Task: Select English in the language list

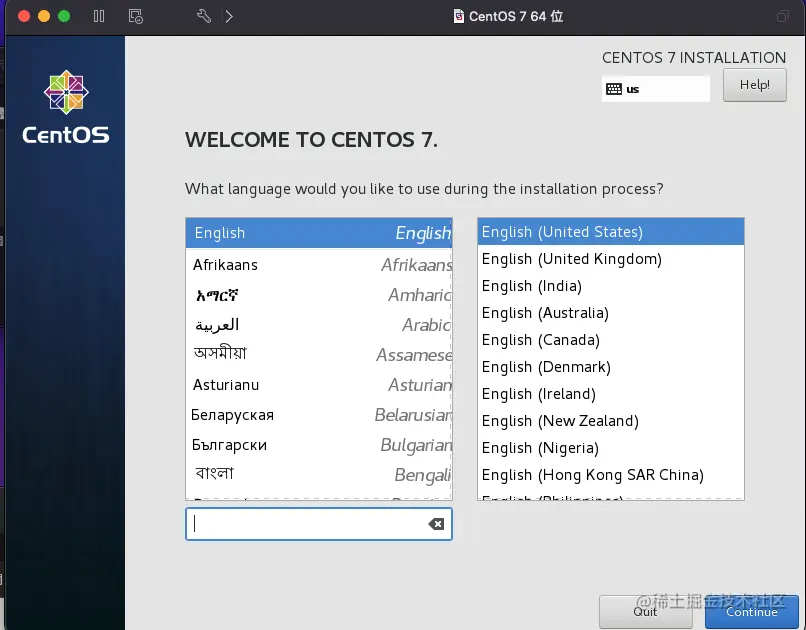Action: [x=319, y=233]
